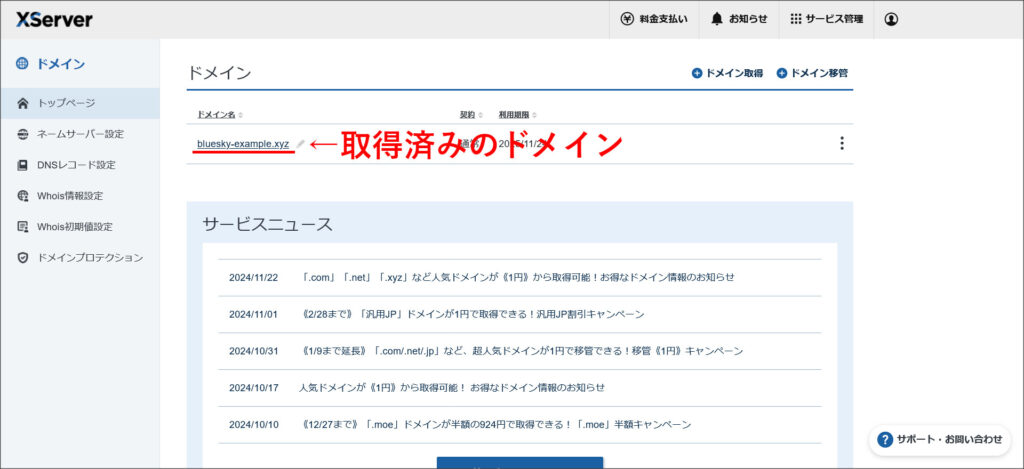
Task: Click the cut-off blue button below the news list
Action: (x=520, y=463)
